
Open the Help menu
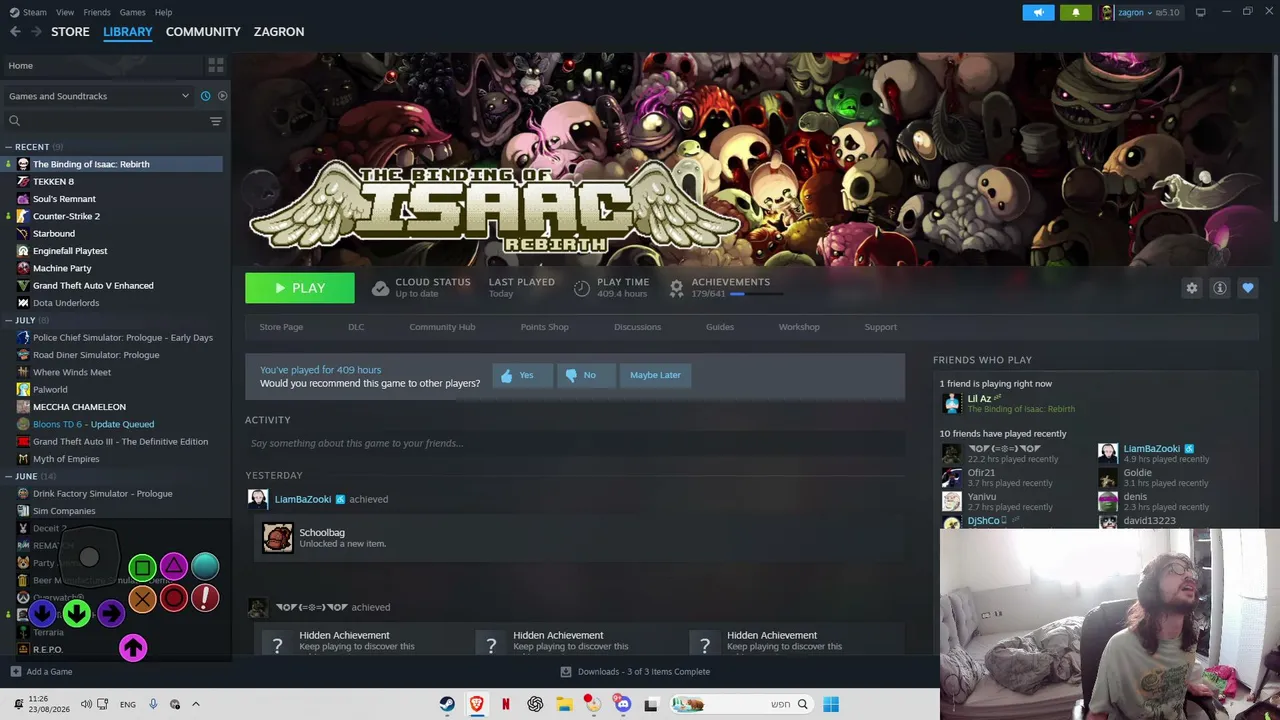click(x=163, y=12)
